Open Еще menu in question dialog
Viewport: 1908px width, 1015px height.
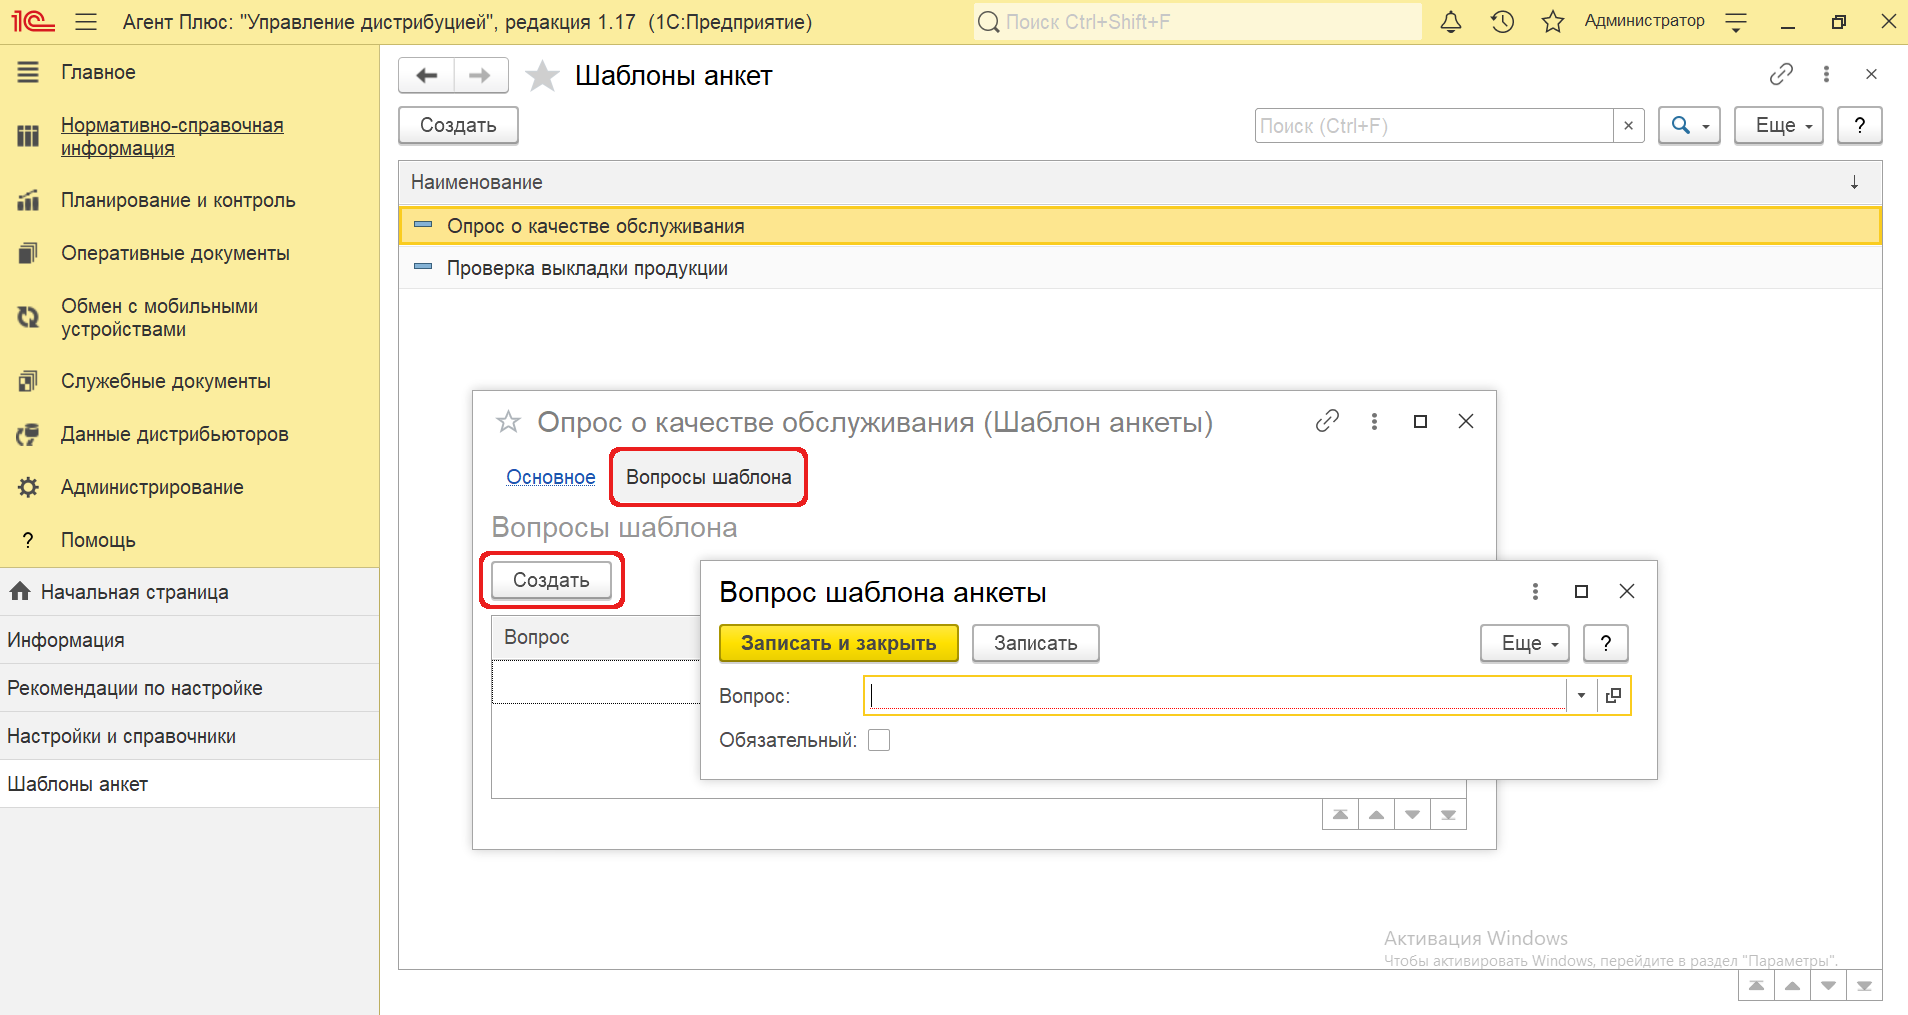(1525, 643)
